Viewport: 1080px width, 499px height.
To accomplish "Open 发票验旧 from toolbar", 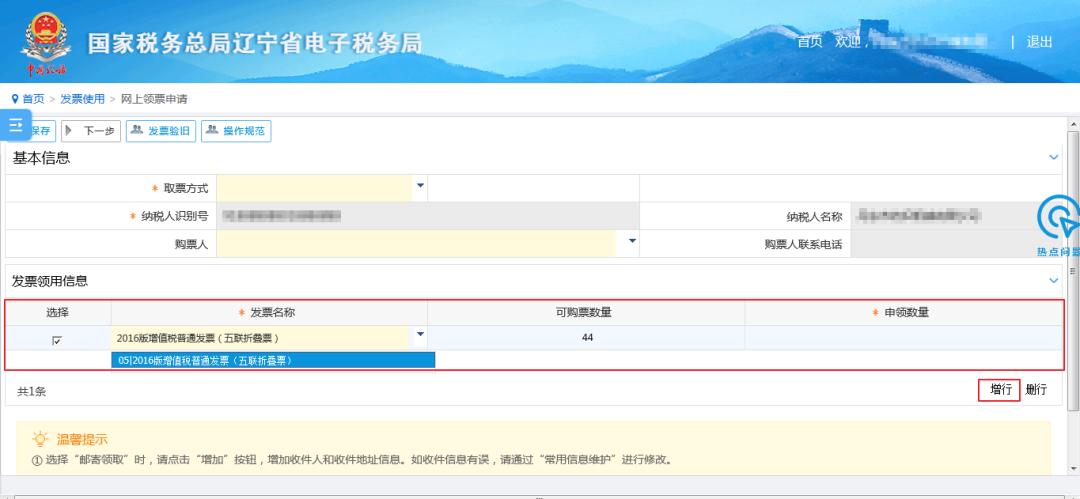I will [161, 131].
